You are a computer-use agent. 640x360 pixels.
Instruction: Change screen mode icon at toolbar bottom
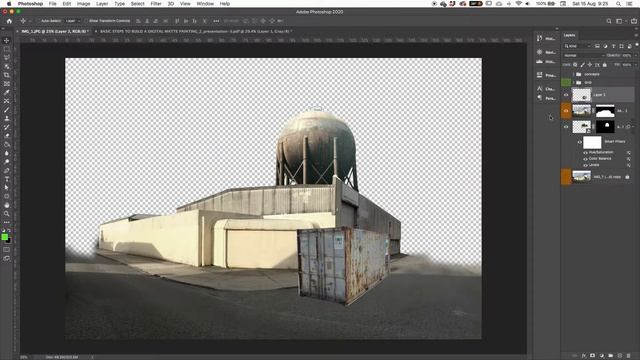[7, 258]
